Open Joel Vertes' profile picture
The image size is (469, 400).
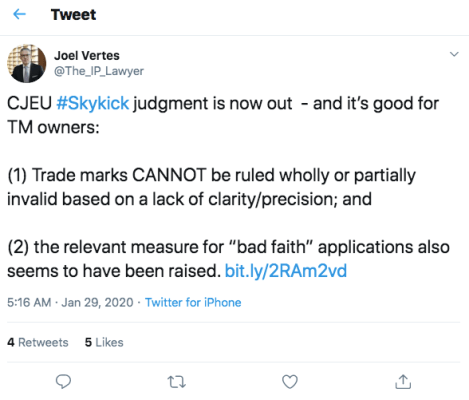[x=27, y=63]
